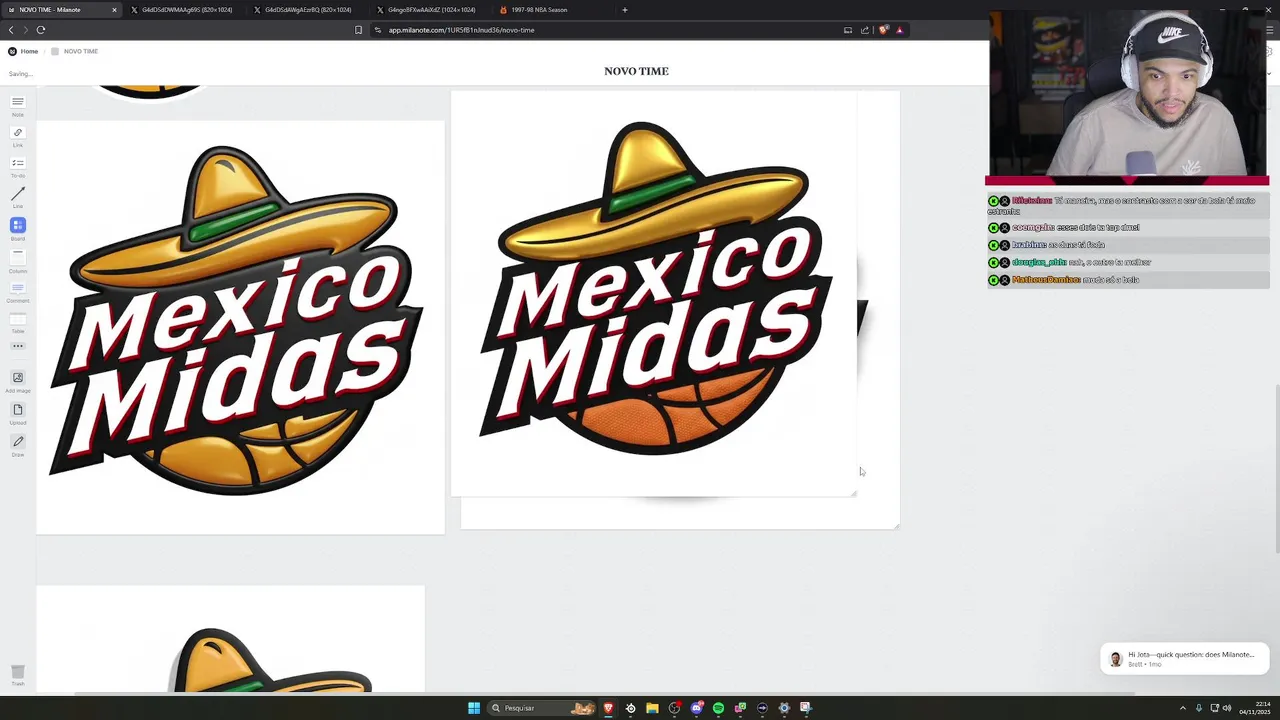Image resolution: width=1280 pixels, height=720 pixels.
Task: Go back in browser history
Action: coord(11,30)
